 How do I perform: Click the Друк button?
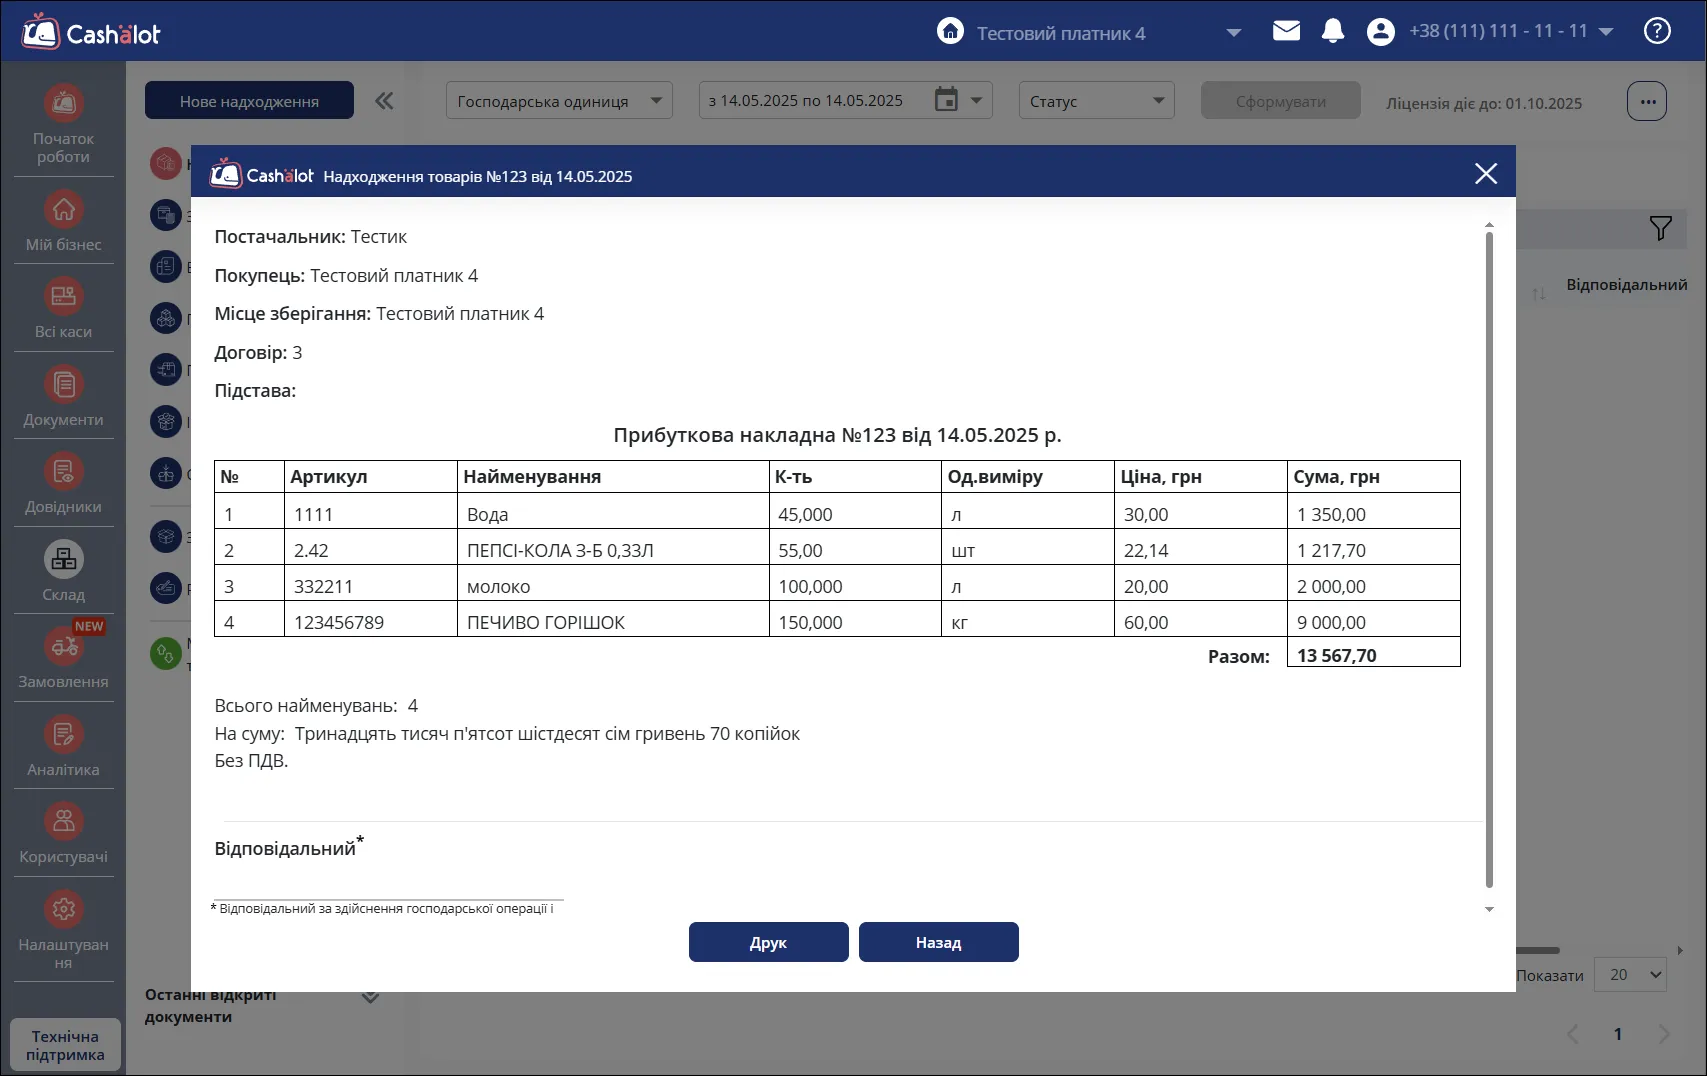pos(768,942)
